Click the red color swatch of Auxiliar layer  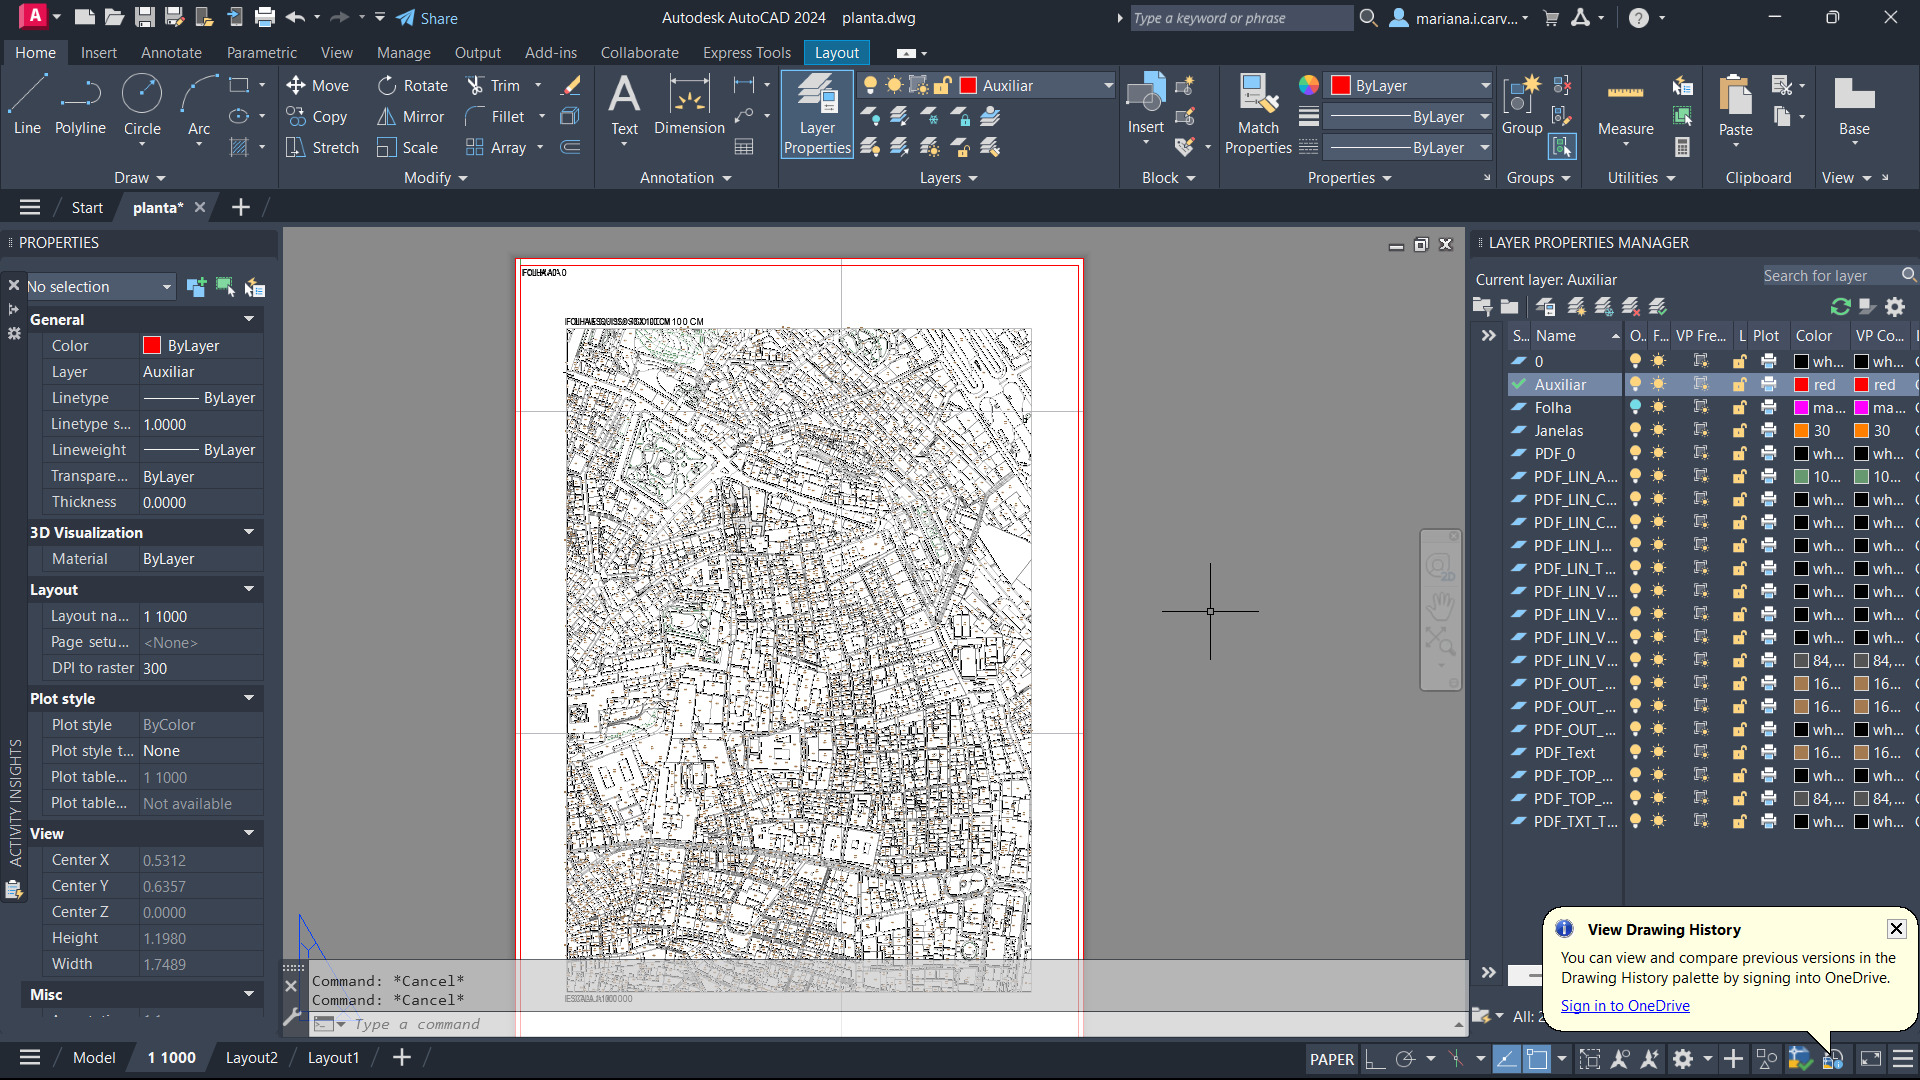pos(1801,385)
